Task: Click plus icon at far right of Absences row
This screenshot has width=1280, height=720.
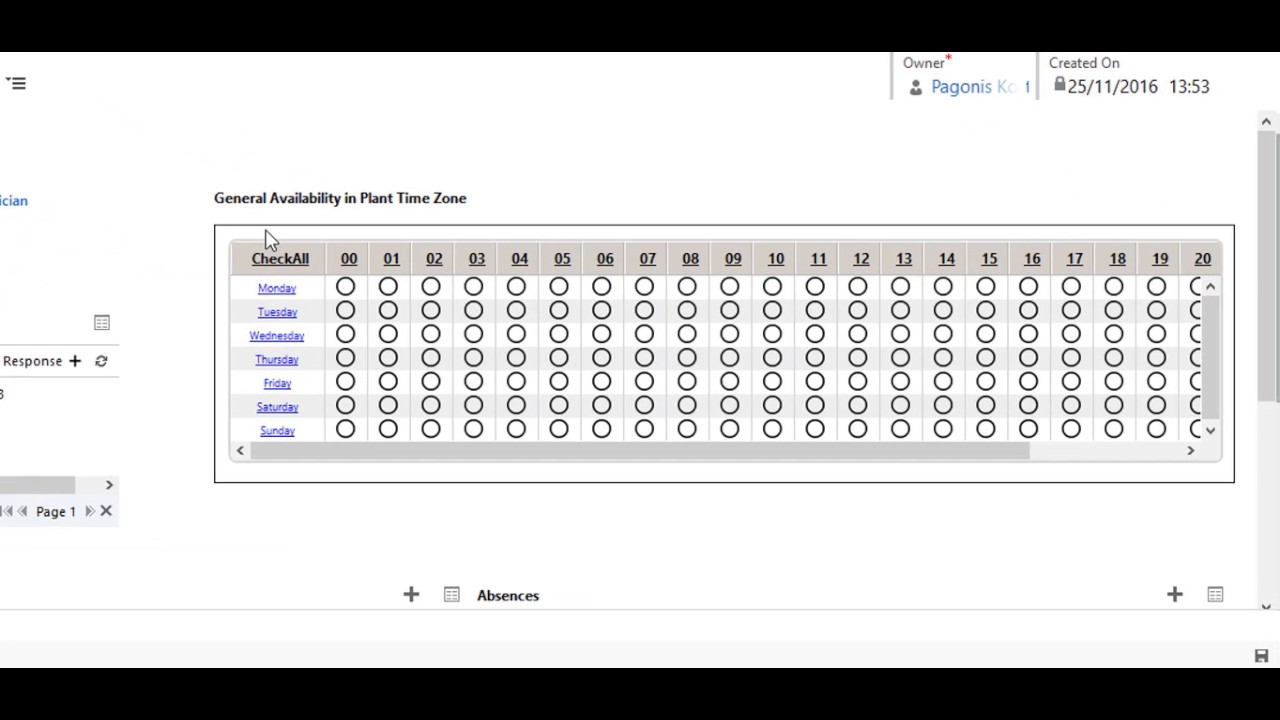Action: pyautogui.click(x=1175, y=595)
